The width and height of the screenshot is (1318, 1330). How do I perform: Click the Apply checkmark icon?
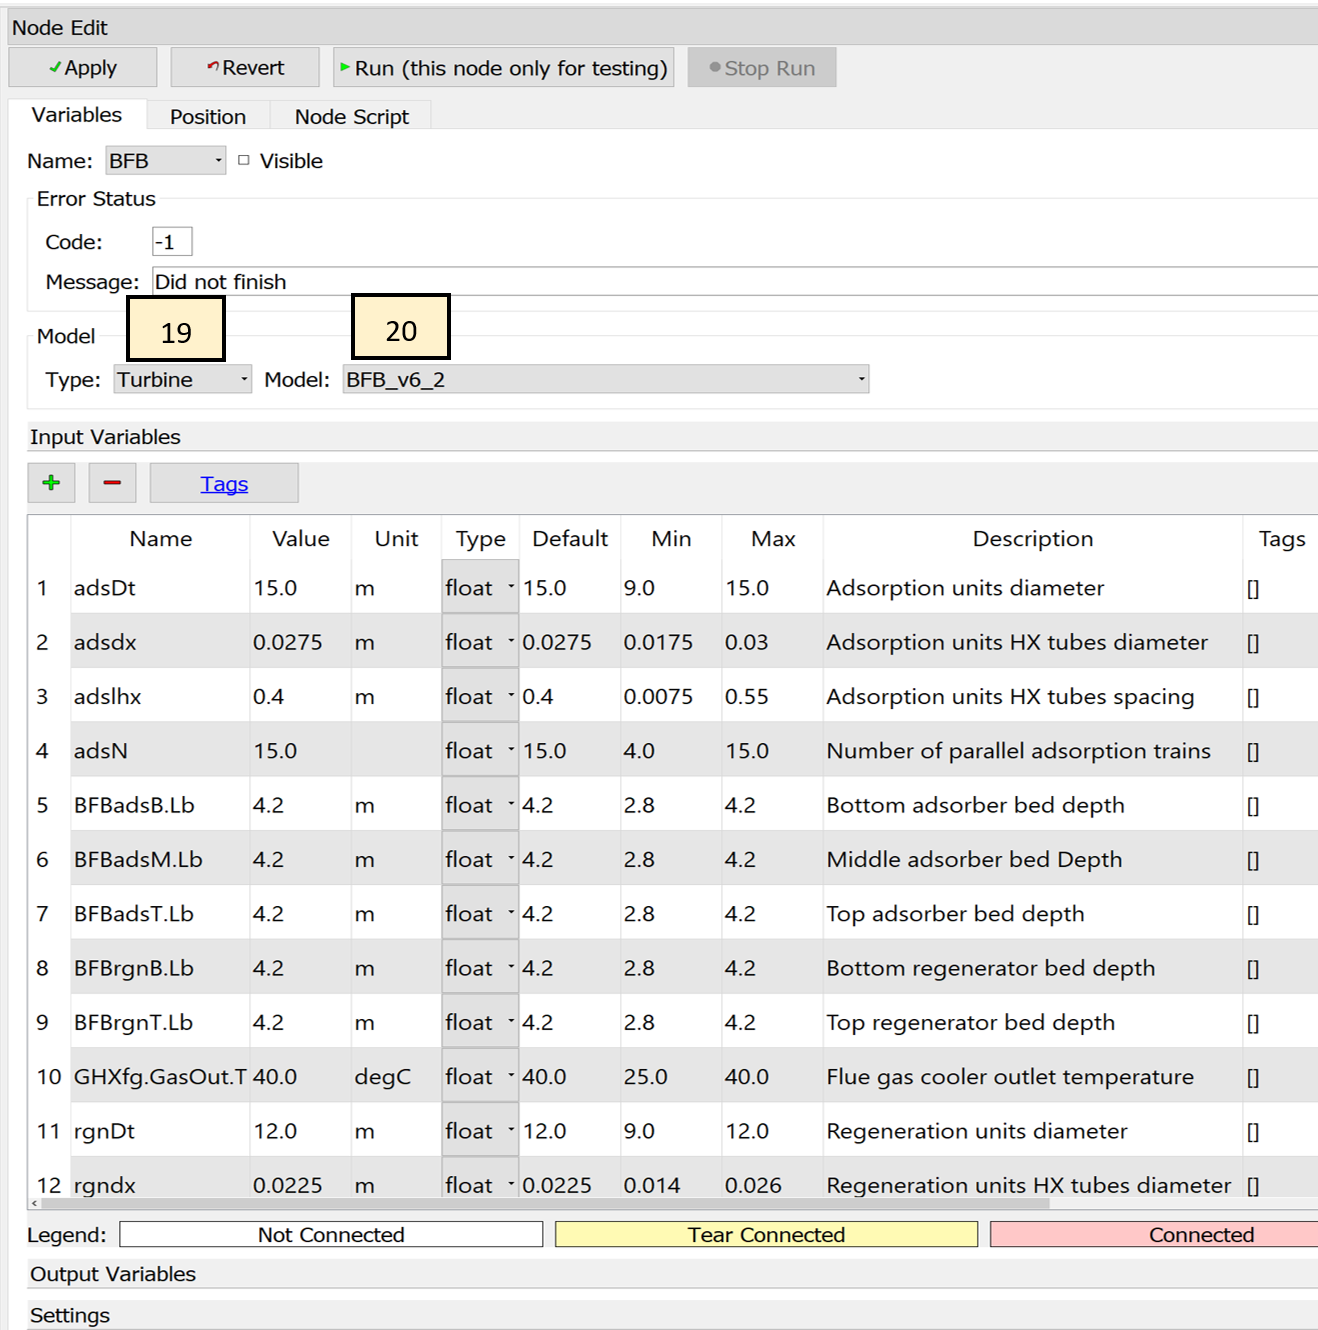pyautogui.click(x=55, y=67)
